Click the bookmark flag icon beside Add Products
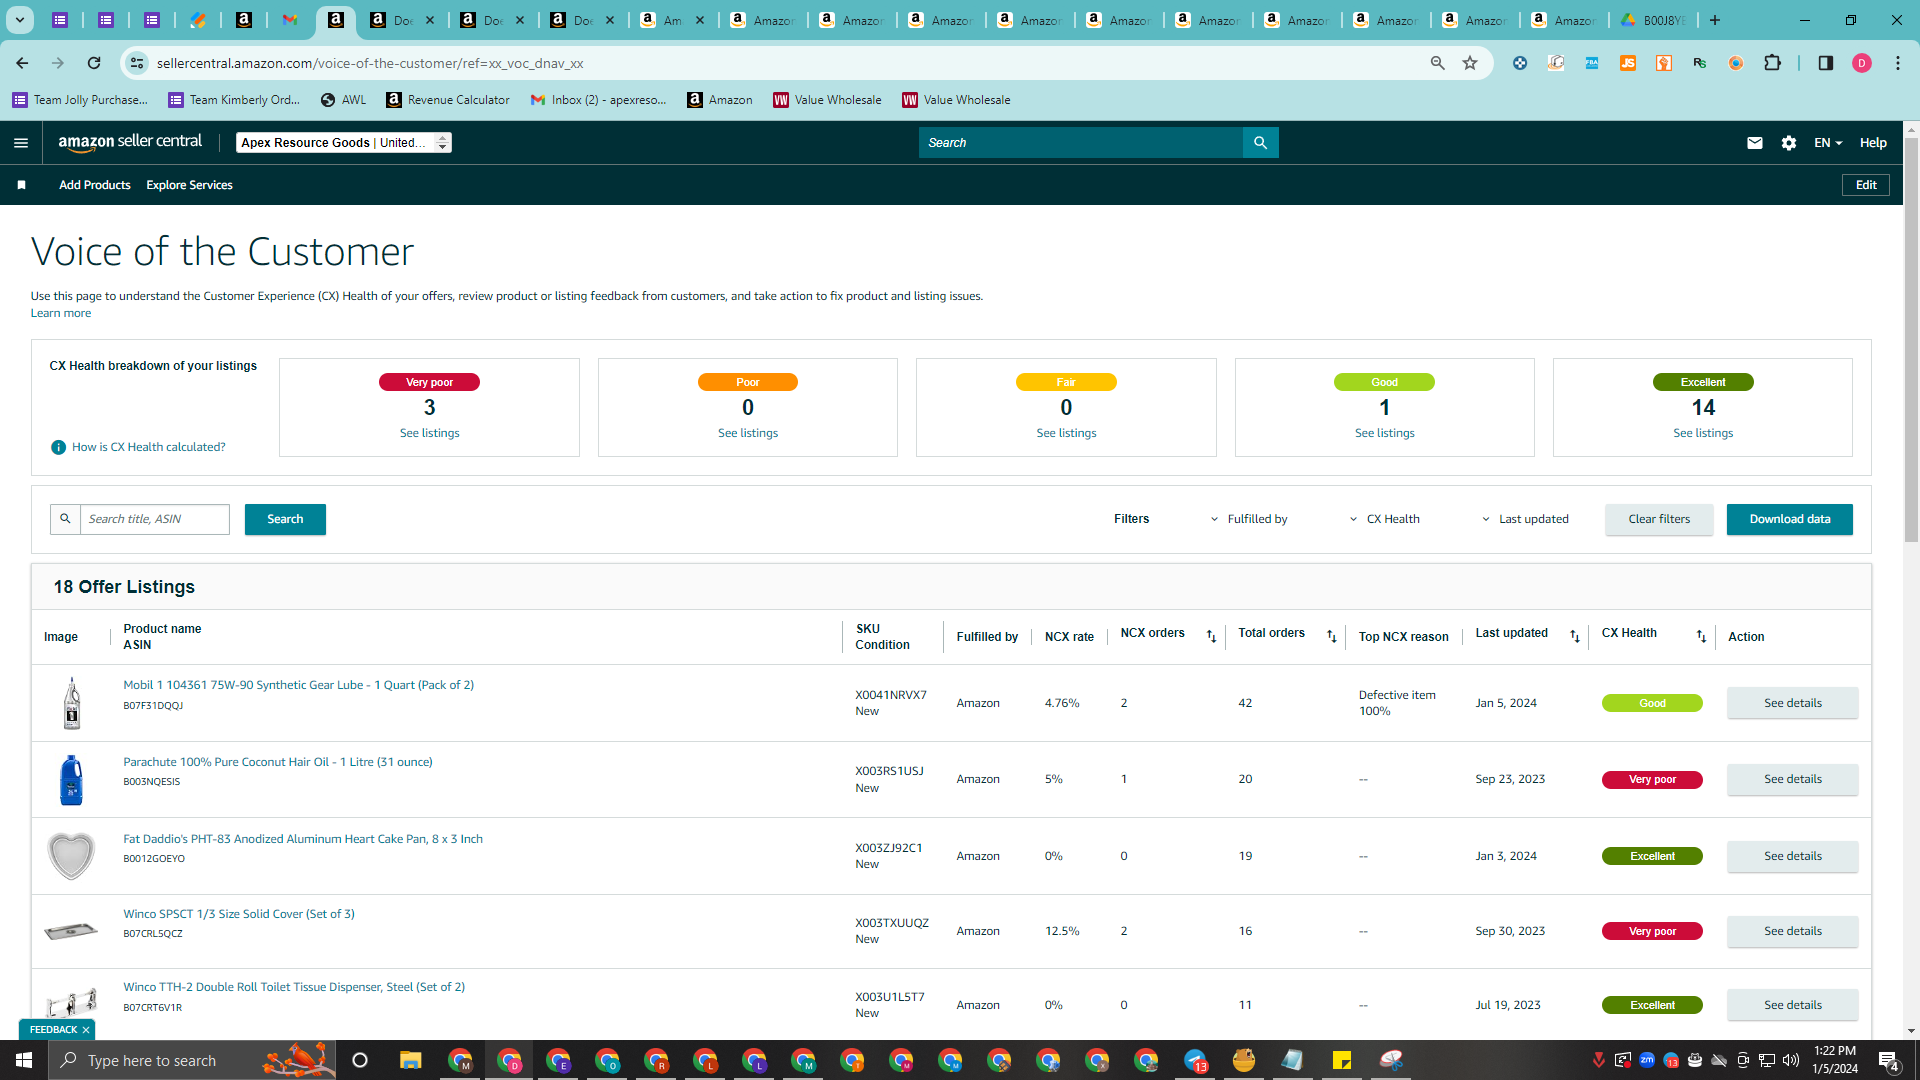Screen dimensions: 1920x1080 [x=21, y=185]
